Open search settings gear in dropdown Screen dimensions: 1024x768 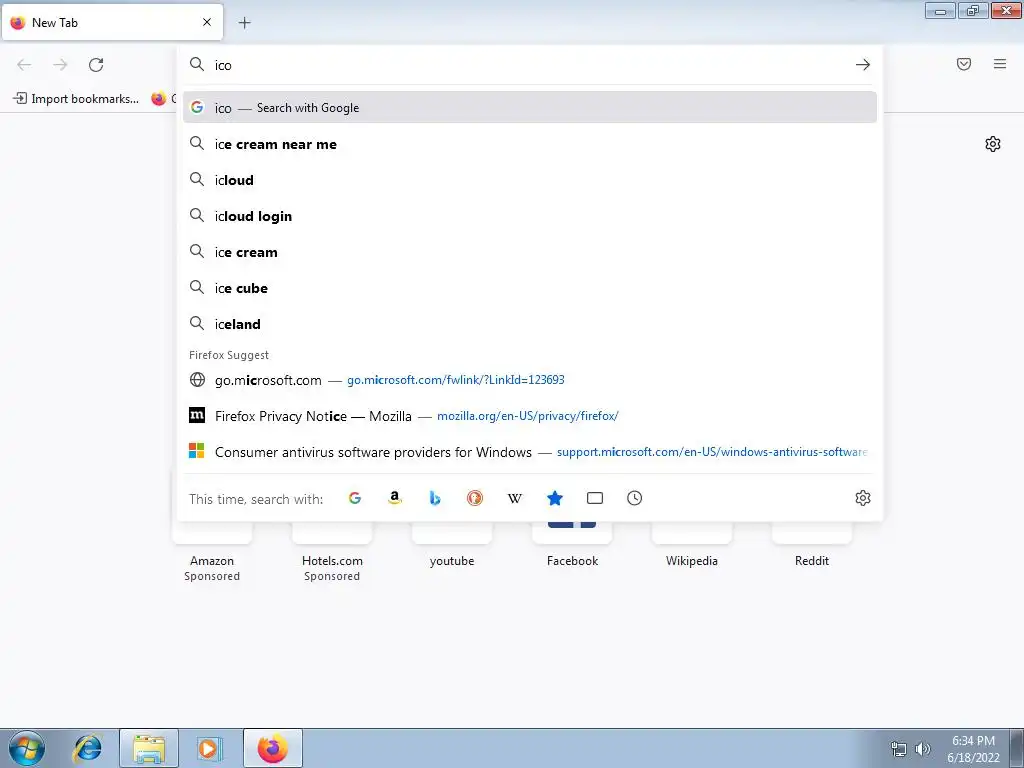point(863,498)
